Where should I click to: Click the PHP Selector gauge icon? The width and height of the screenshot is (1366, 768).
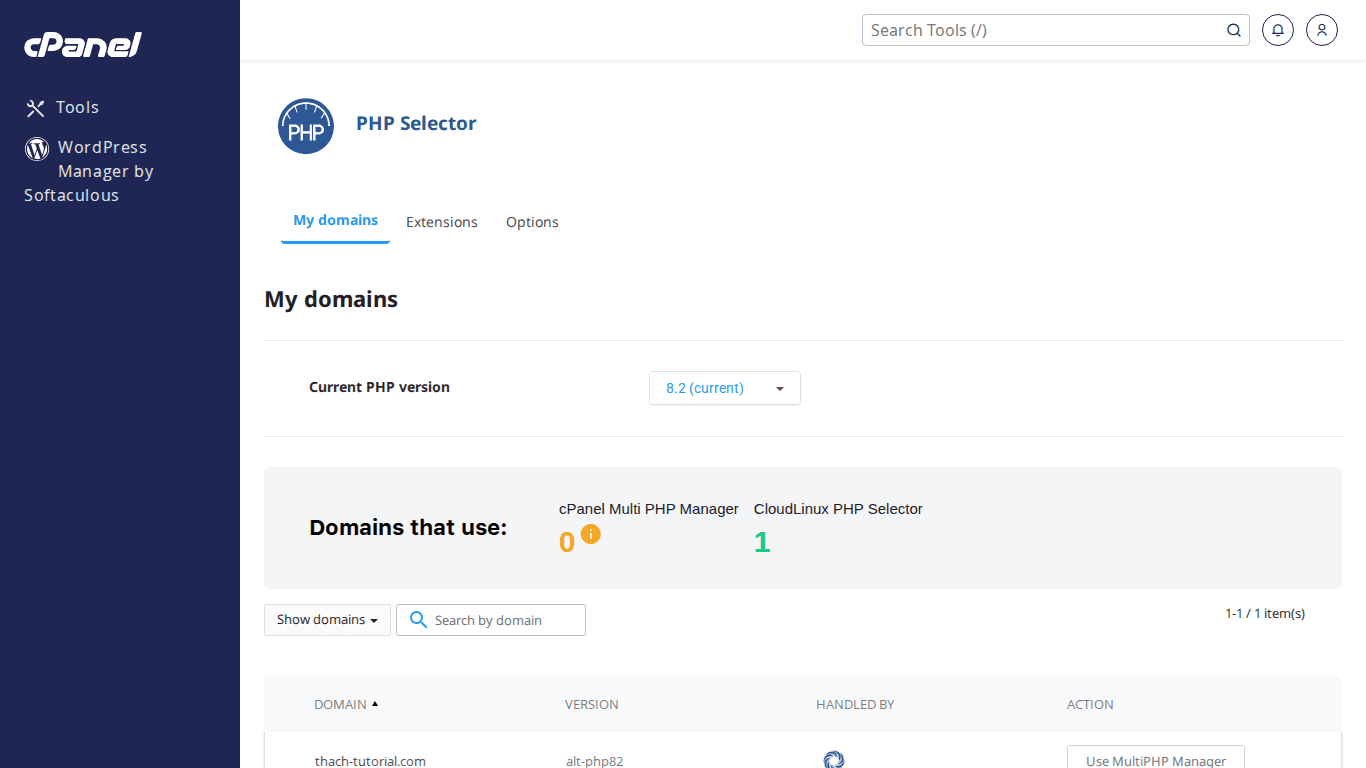[305, 126]
